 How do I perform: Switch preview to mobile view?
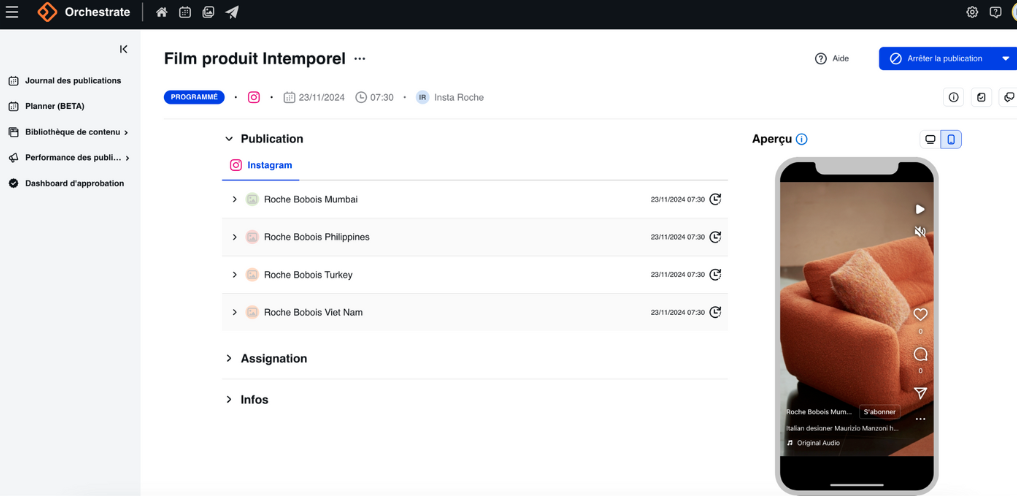pyautogui.click(x=951, y=139)
